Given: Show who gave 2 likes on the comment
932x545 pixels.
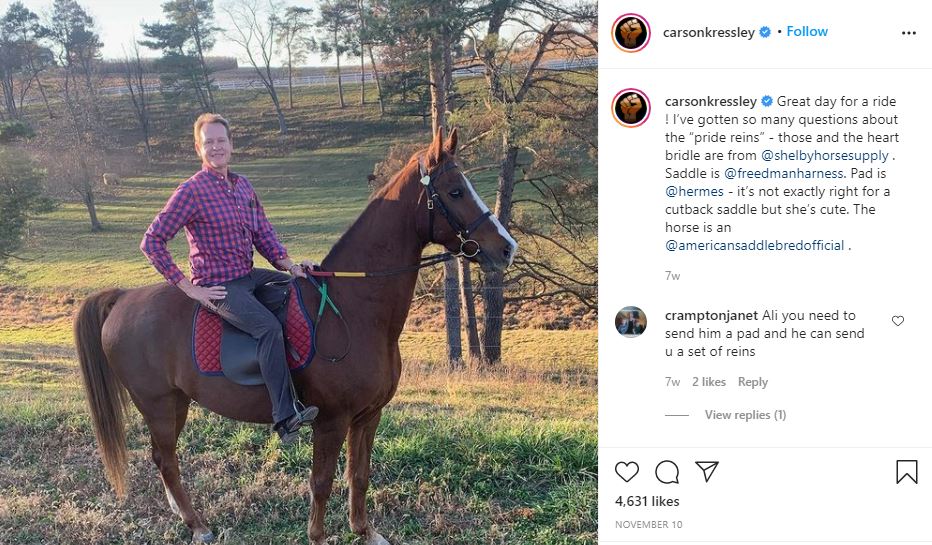Looking at the screenshot, I should pyautogui.click(x=708, y=382).
